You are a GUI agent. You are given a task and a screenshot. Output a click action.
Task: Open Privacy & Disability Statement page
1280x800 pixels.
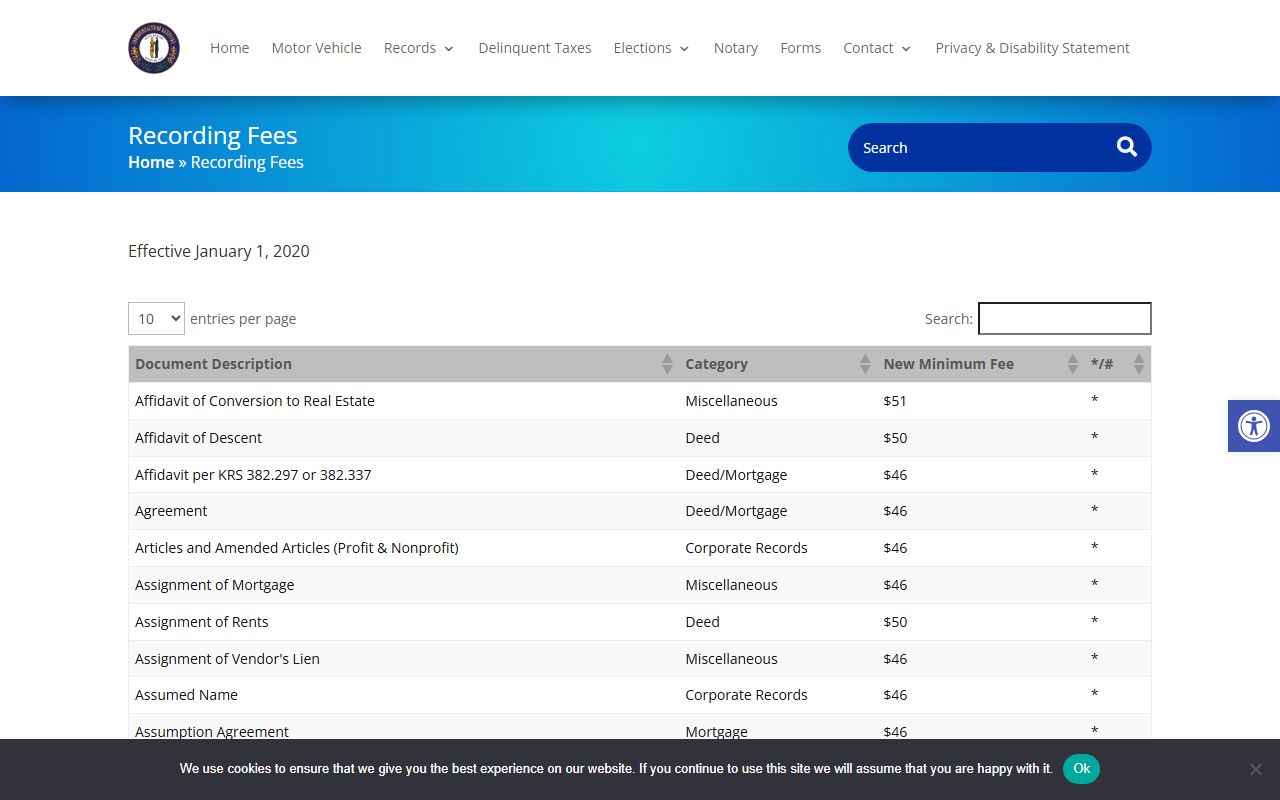click(1032, 48)
